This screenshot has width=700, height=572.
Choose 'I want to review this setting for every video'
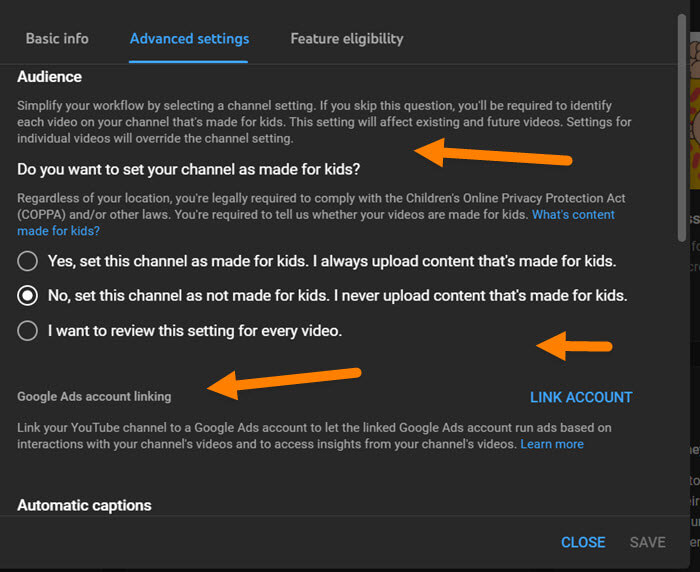[27, 331]
